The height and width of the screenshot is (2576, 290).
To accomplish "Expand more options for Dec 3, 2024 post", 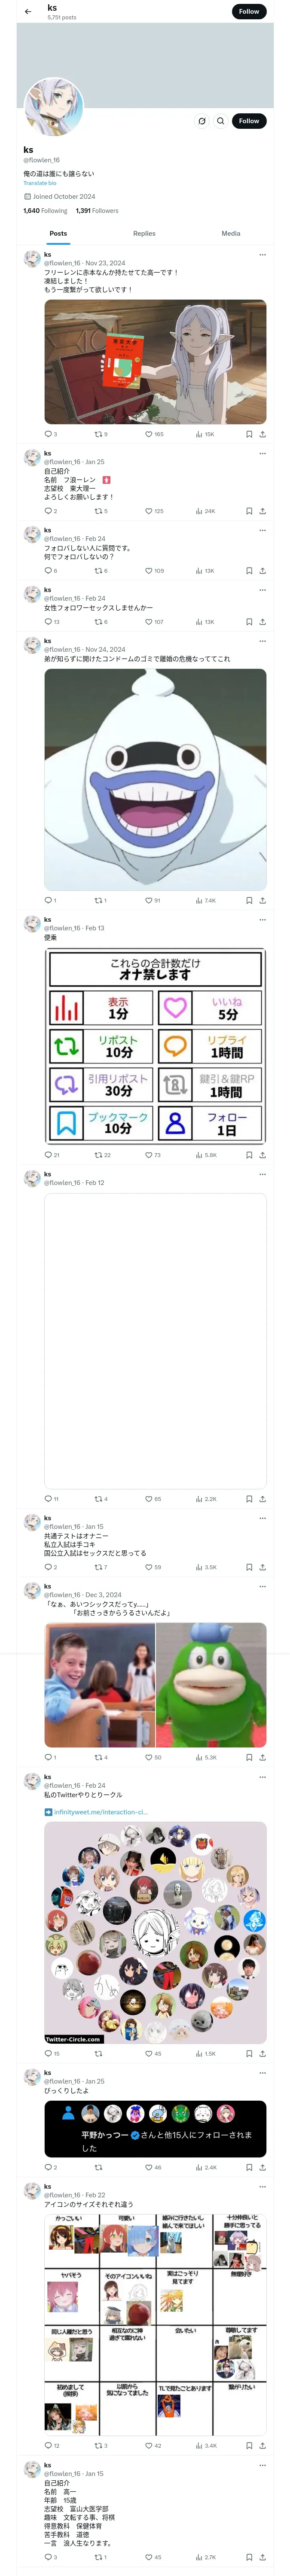I will click(262, 1587).
